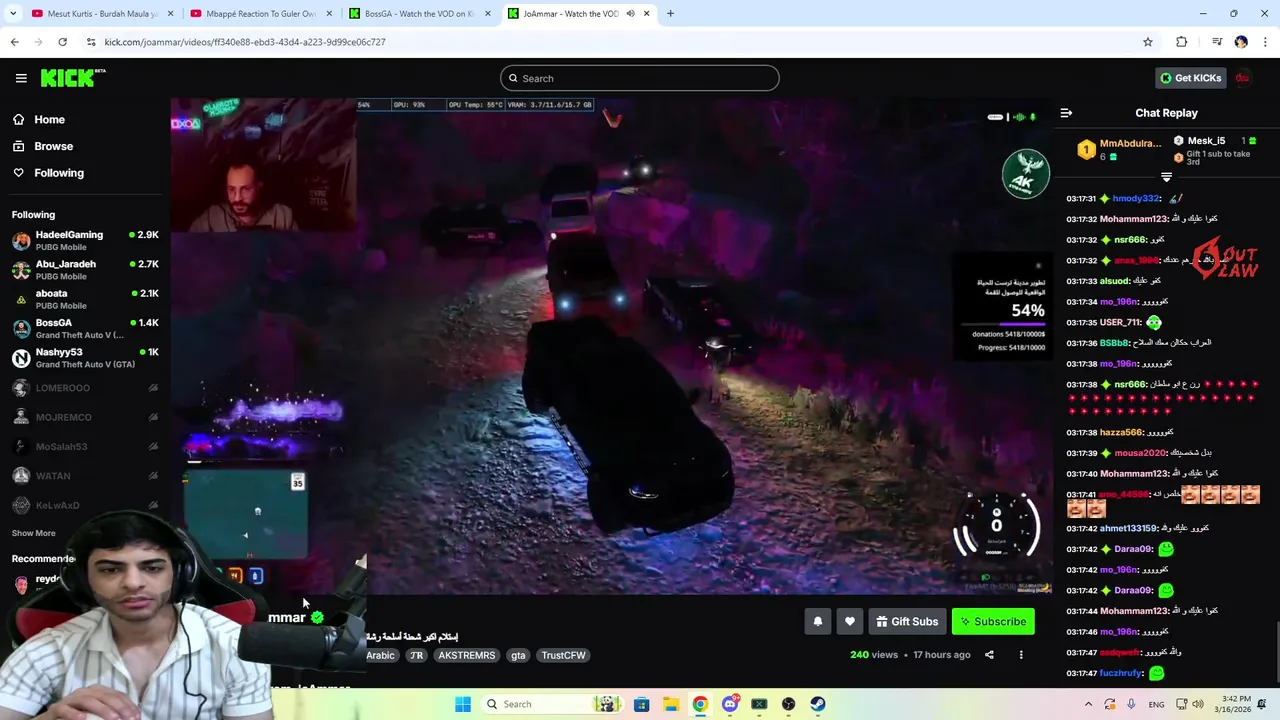Select the AKSTREMRS tag
The image size is (1280, 720).
click(x=466, y=655)
